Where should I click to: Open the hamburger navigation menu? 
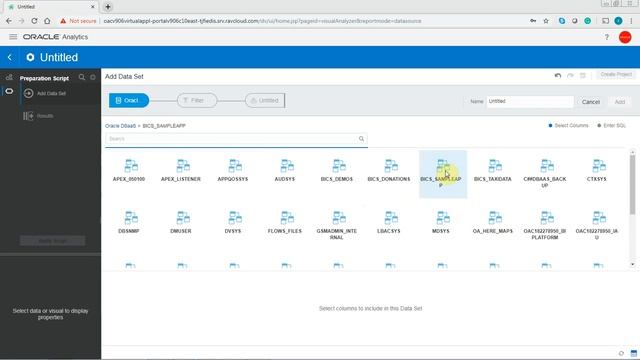click(x=13, y=37)
